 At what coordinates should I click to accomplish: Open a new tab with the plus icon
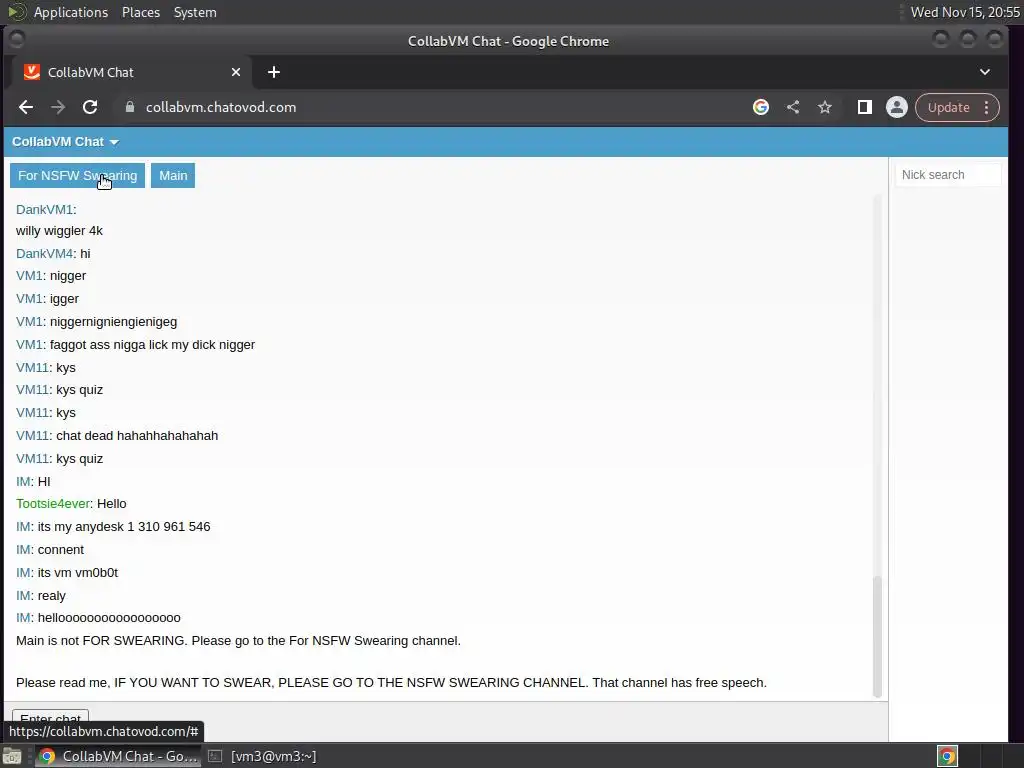coord(274,72)
